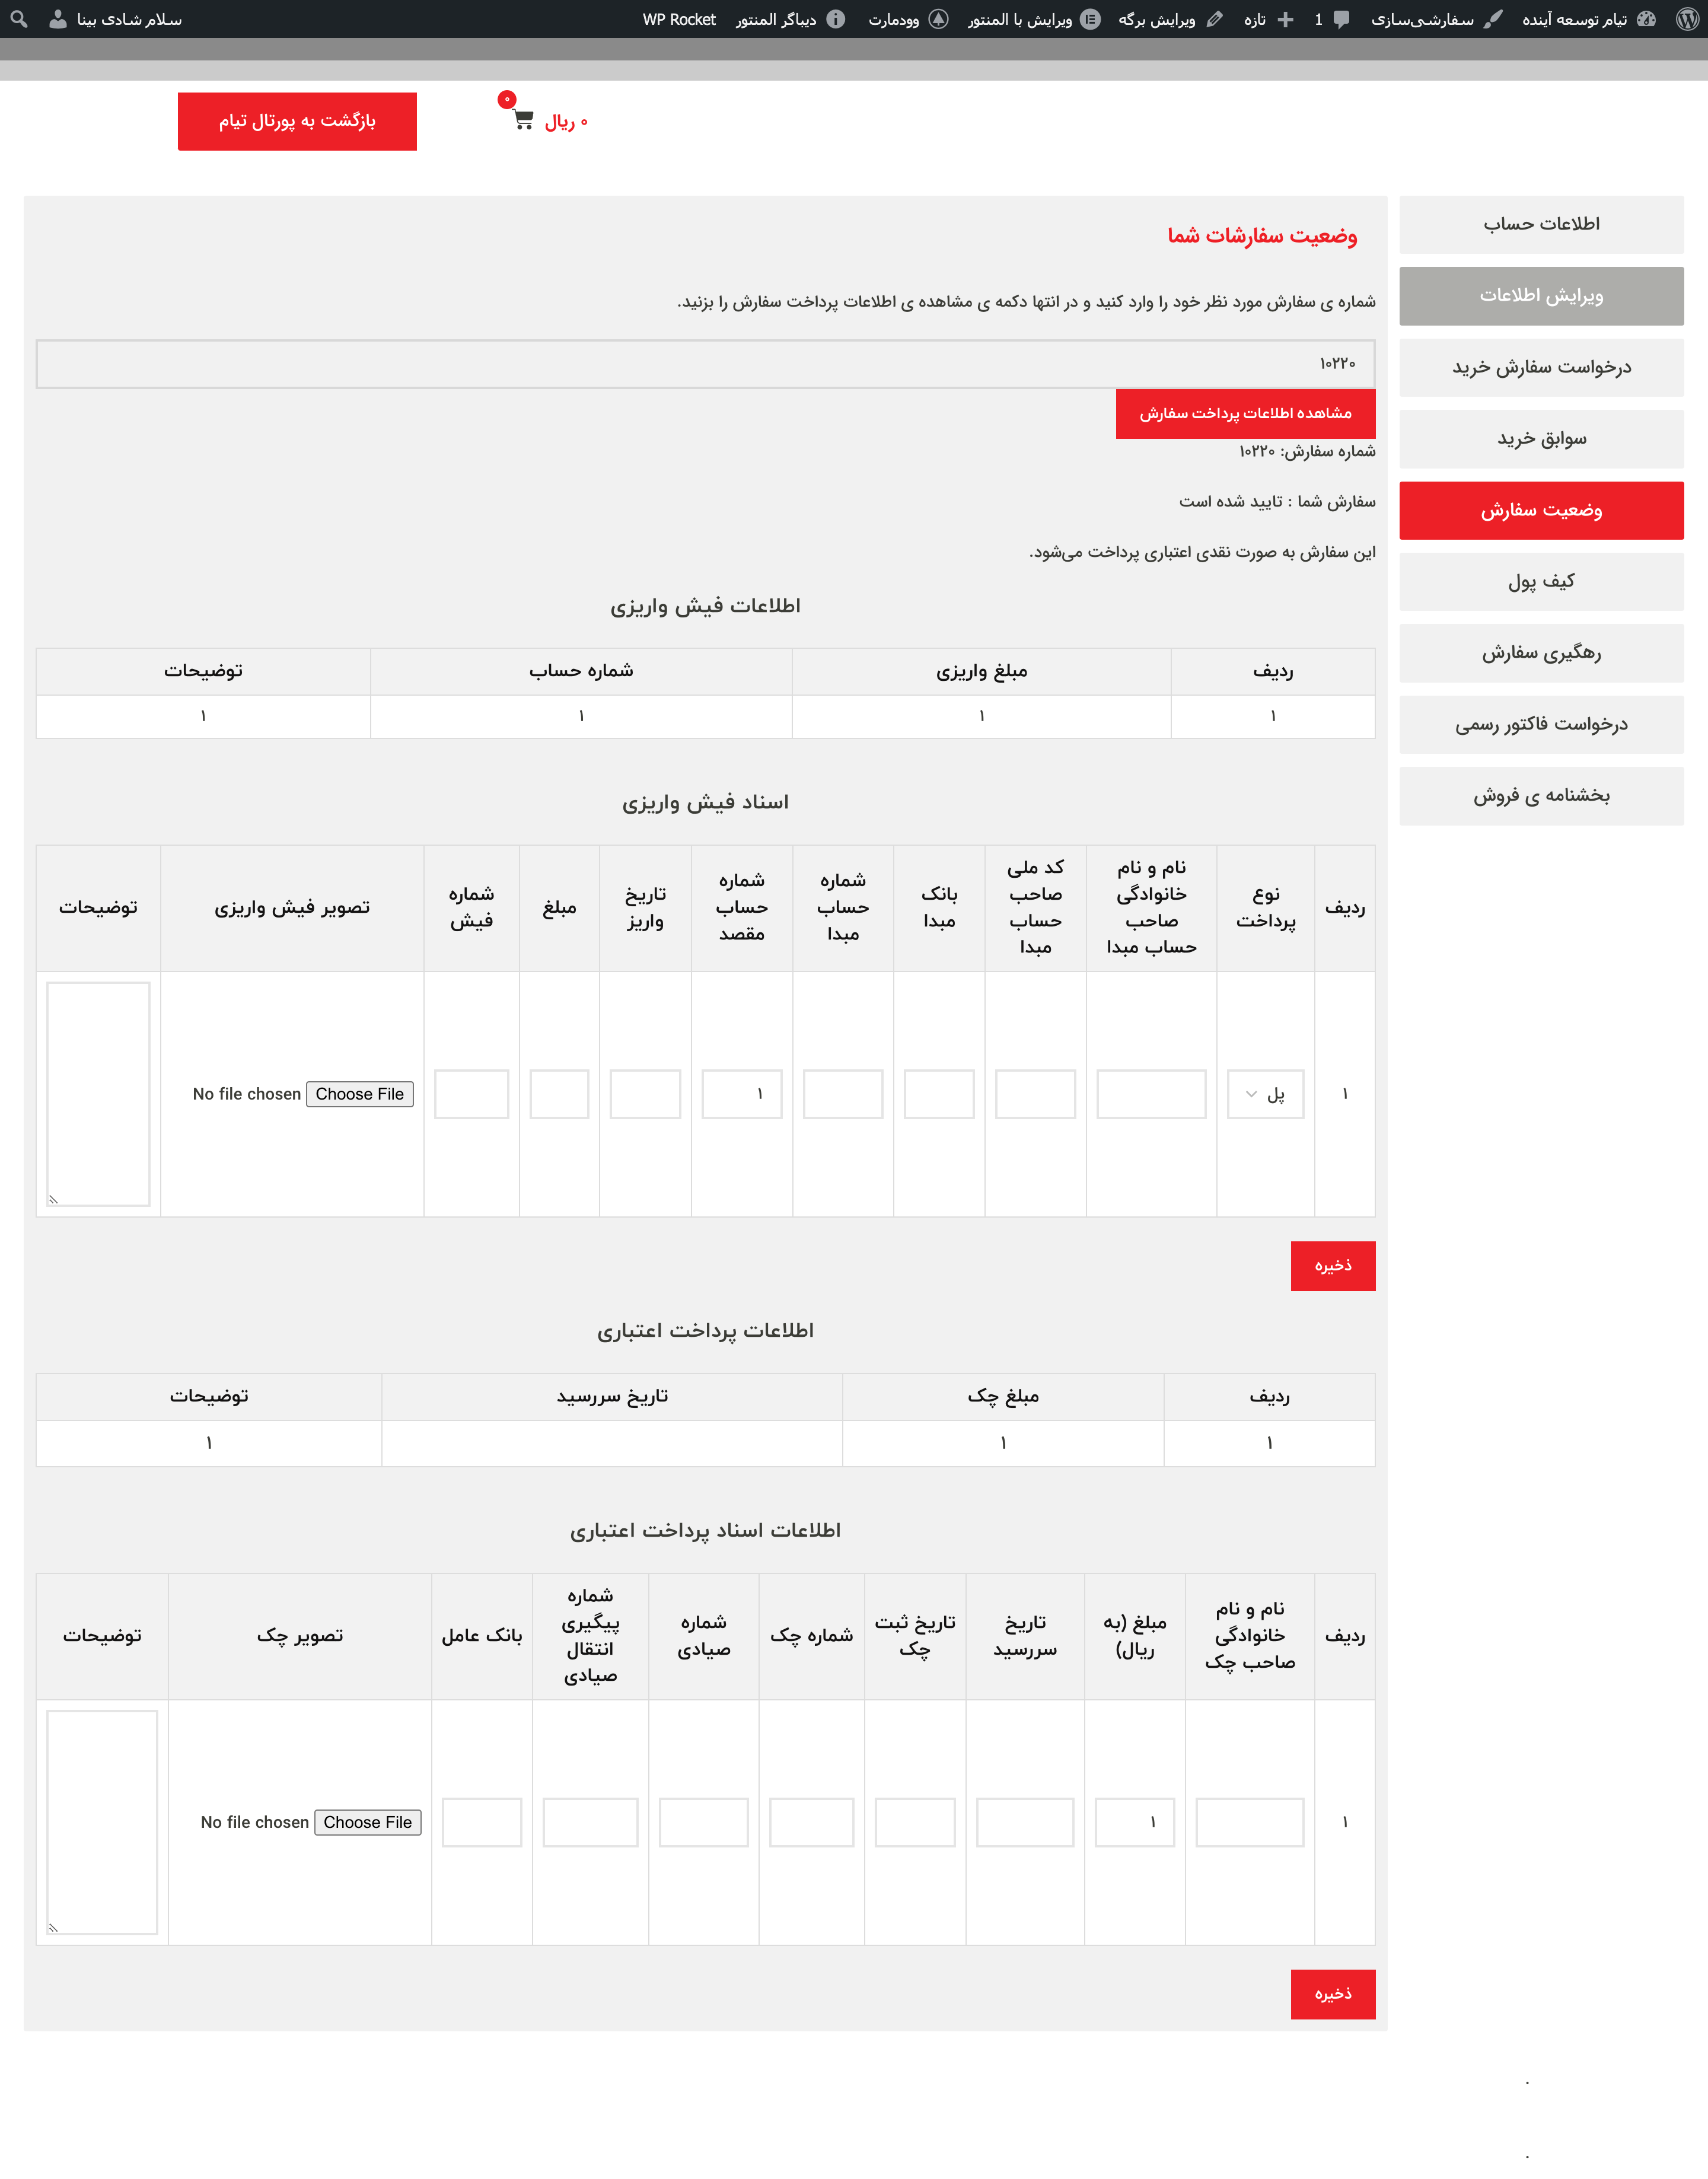
Task: Open بخشنامه ی فروش section
Action: tap(1541, 796)
